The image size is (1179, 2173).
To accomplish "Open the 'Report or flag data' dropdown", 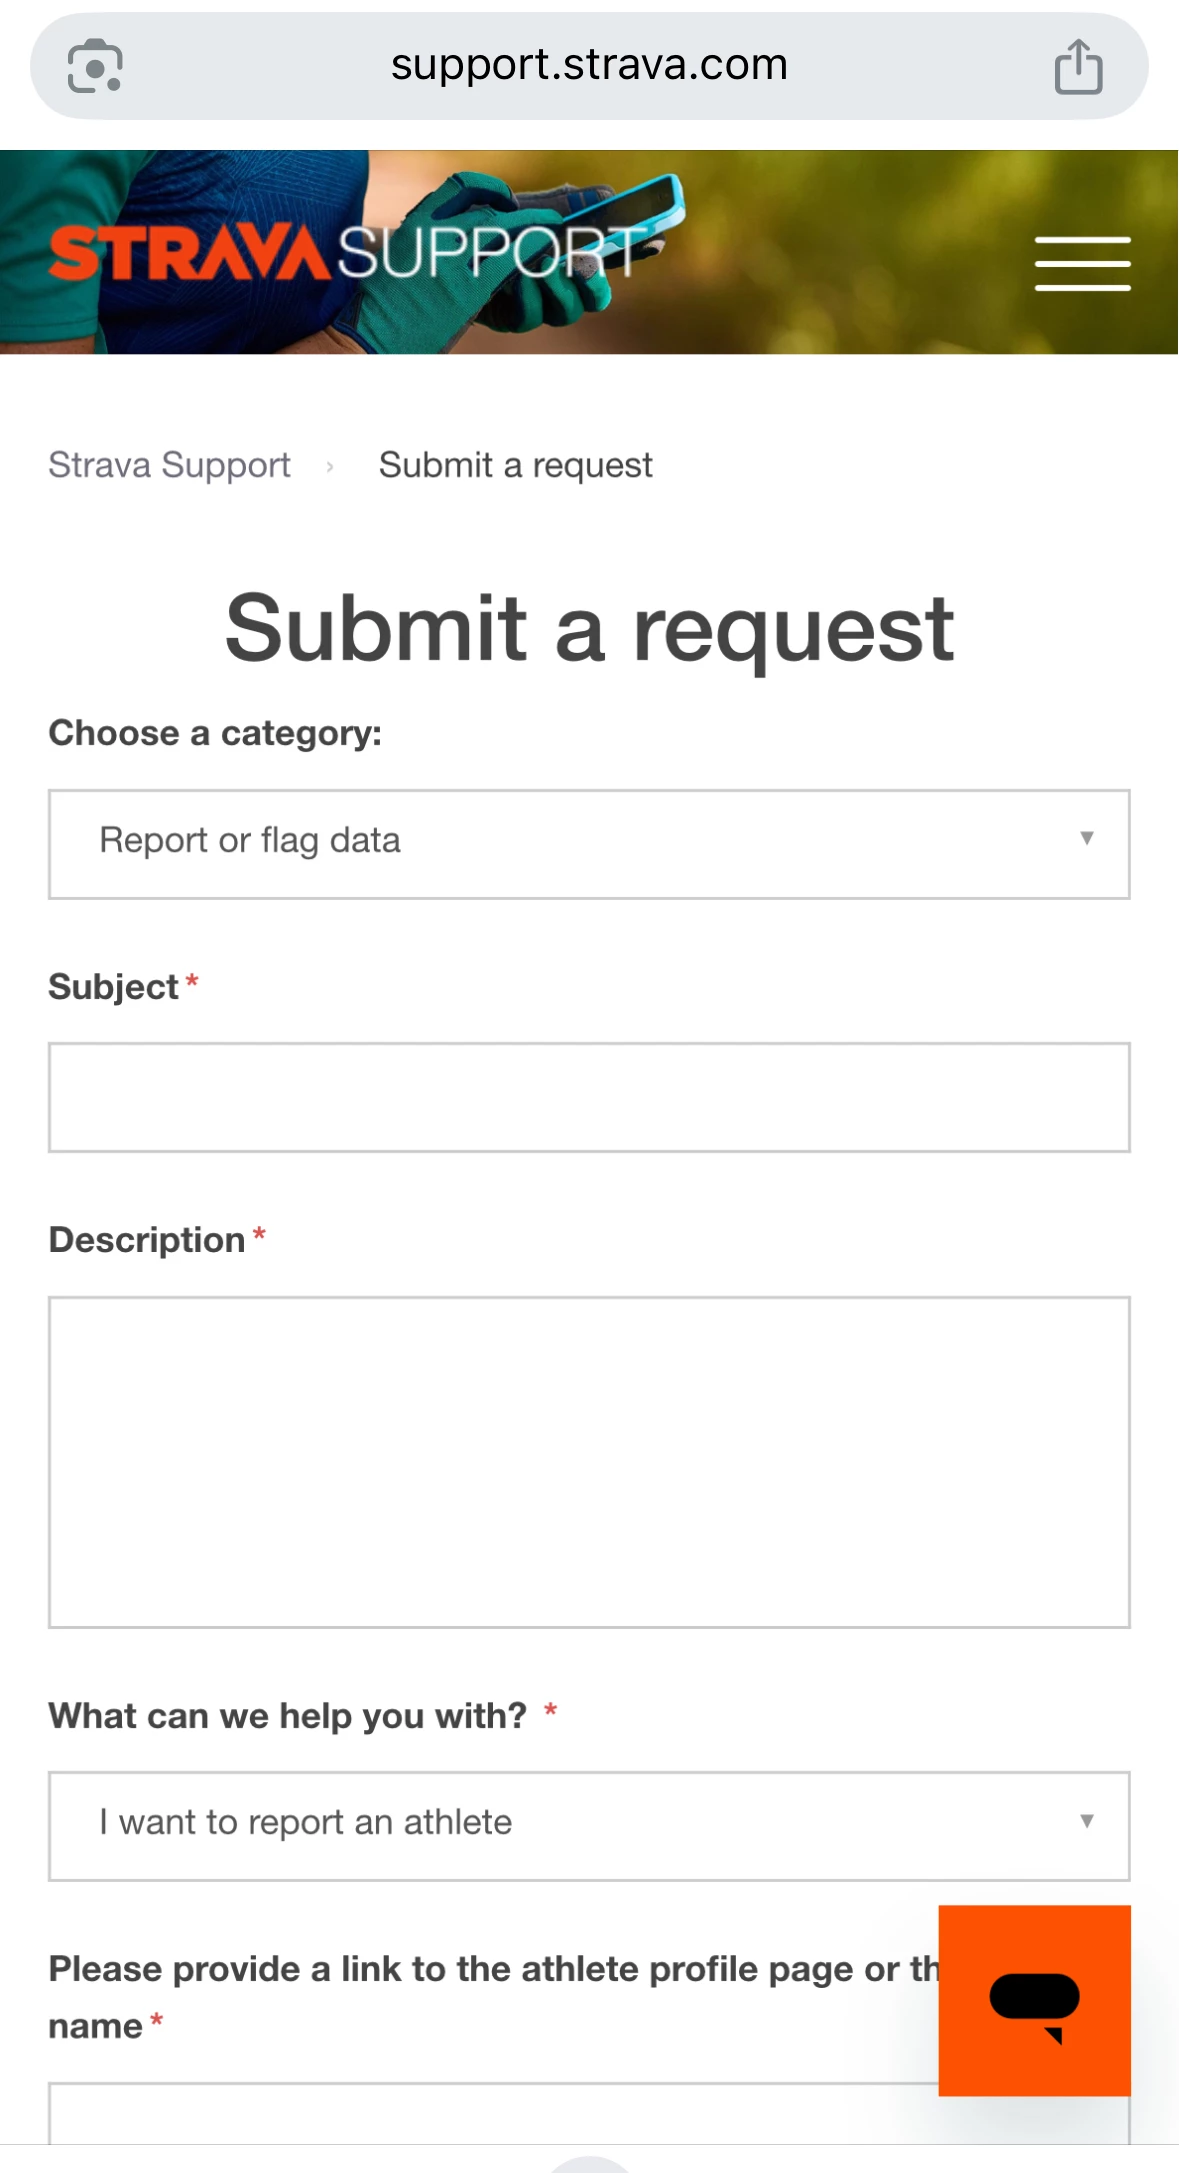I will point(589,844).
